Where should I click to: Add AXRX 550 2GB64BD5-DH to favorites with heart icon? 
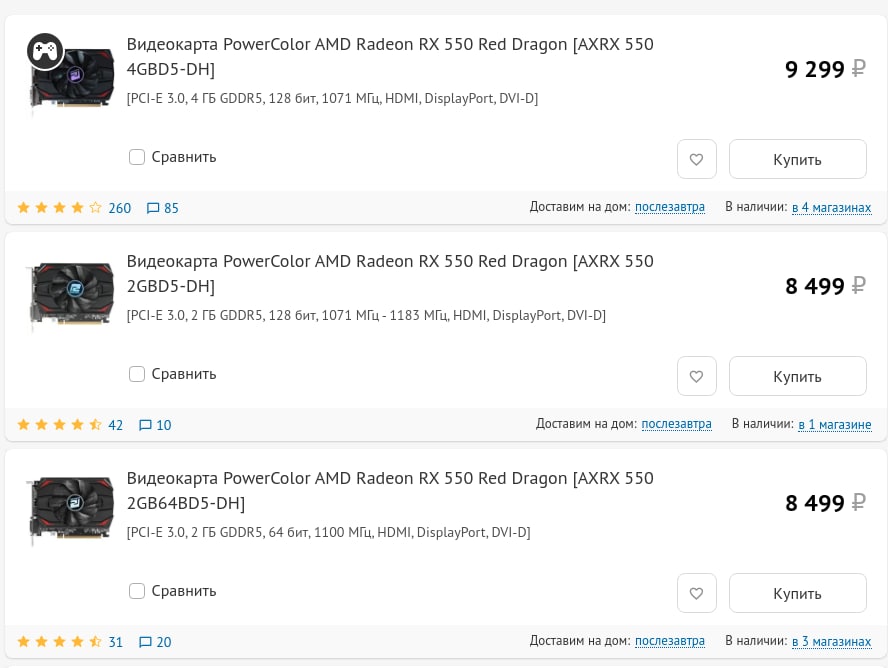click(x=697, y=593)
